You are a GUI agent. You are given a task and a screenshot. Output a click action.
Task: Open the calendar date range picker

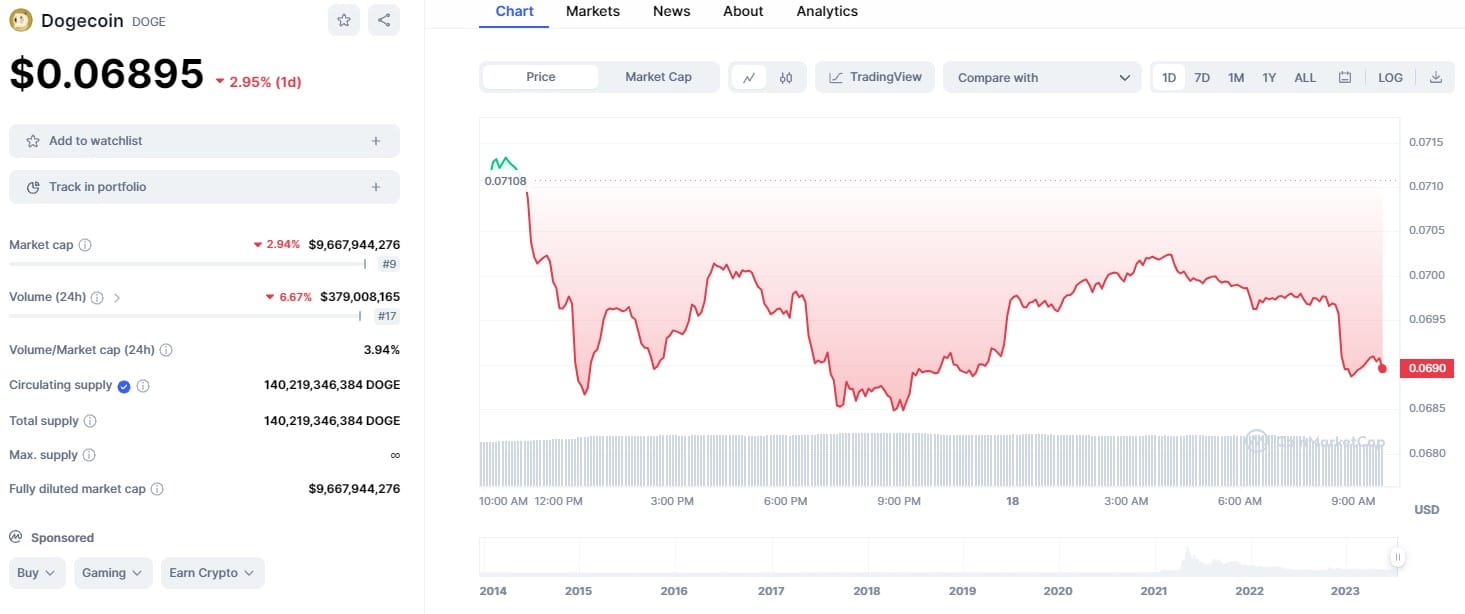click(1345, 77)
